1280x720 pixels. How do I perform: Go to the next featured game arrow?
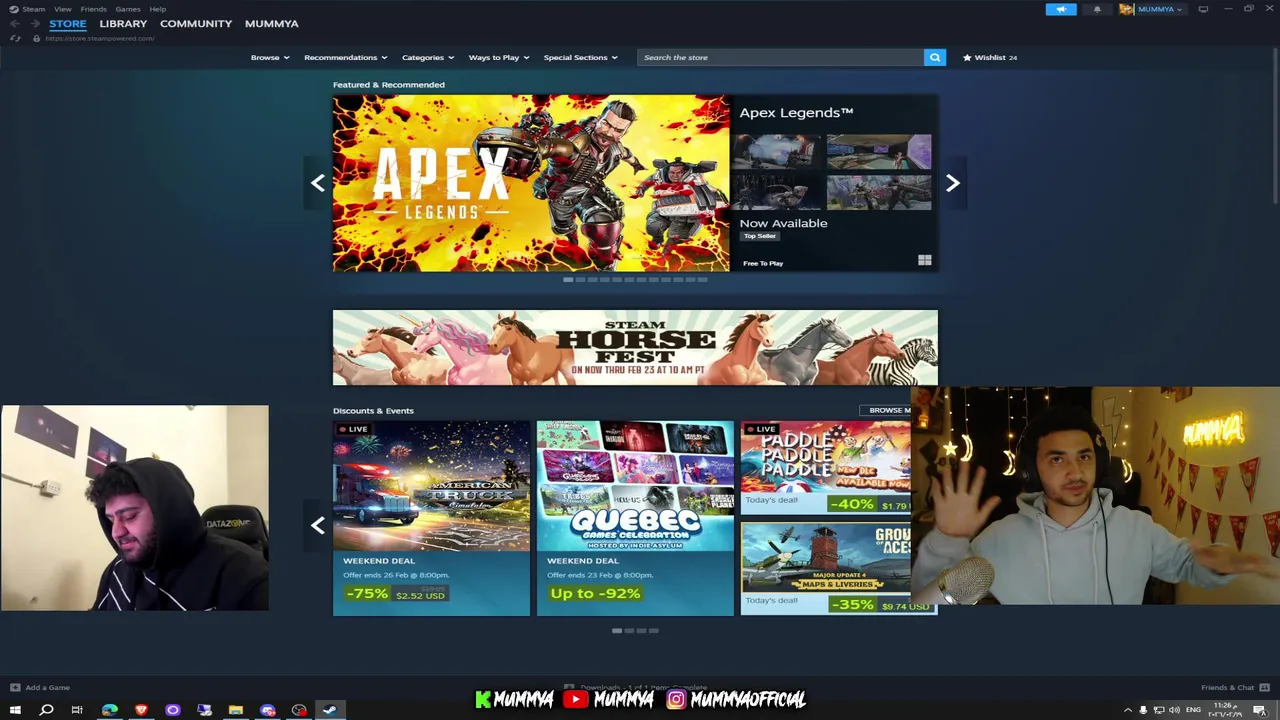click(952, 183)
